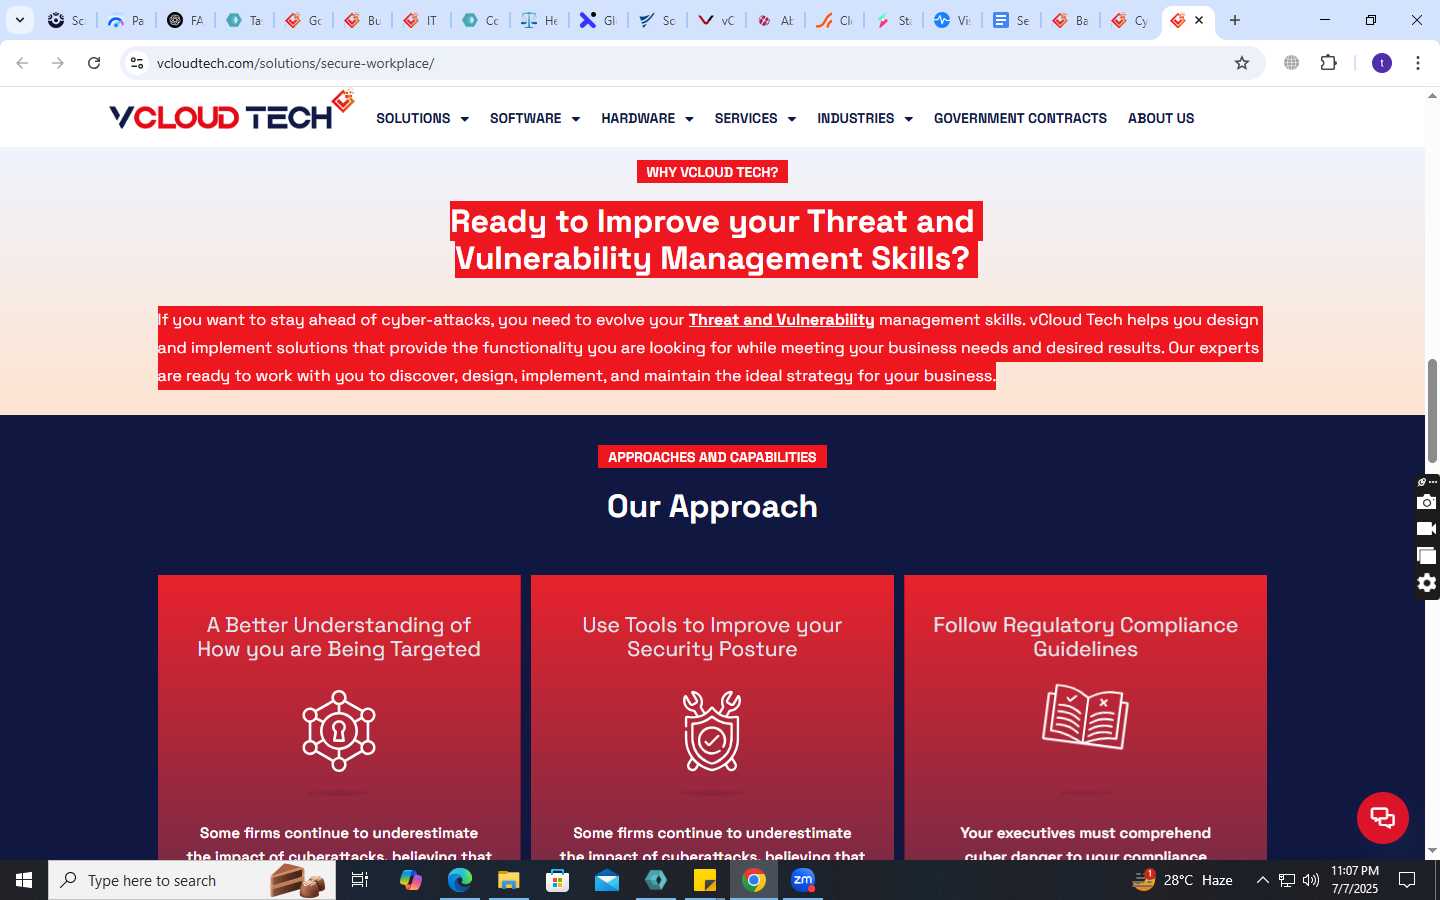Click the Chrome device/globe icon beside extensions
1440x900 pixels.
(1291, 63)
